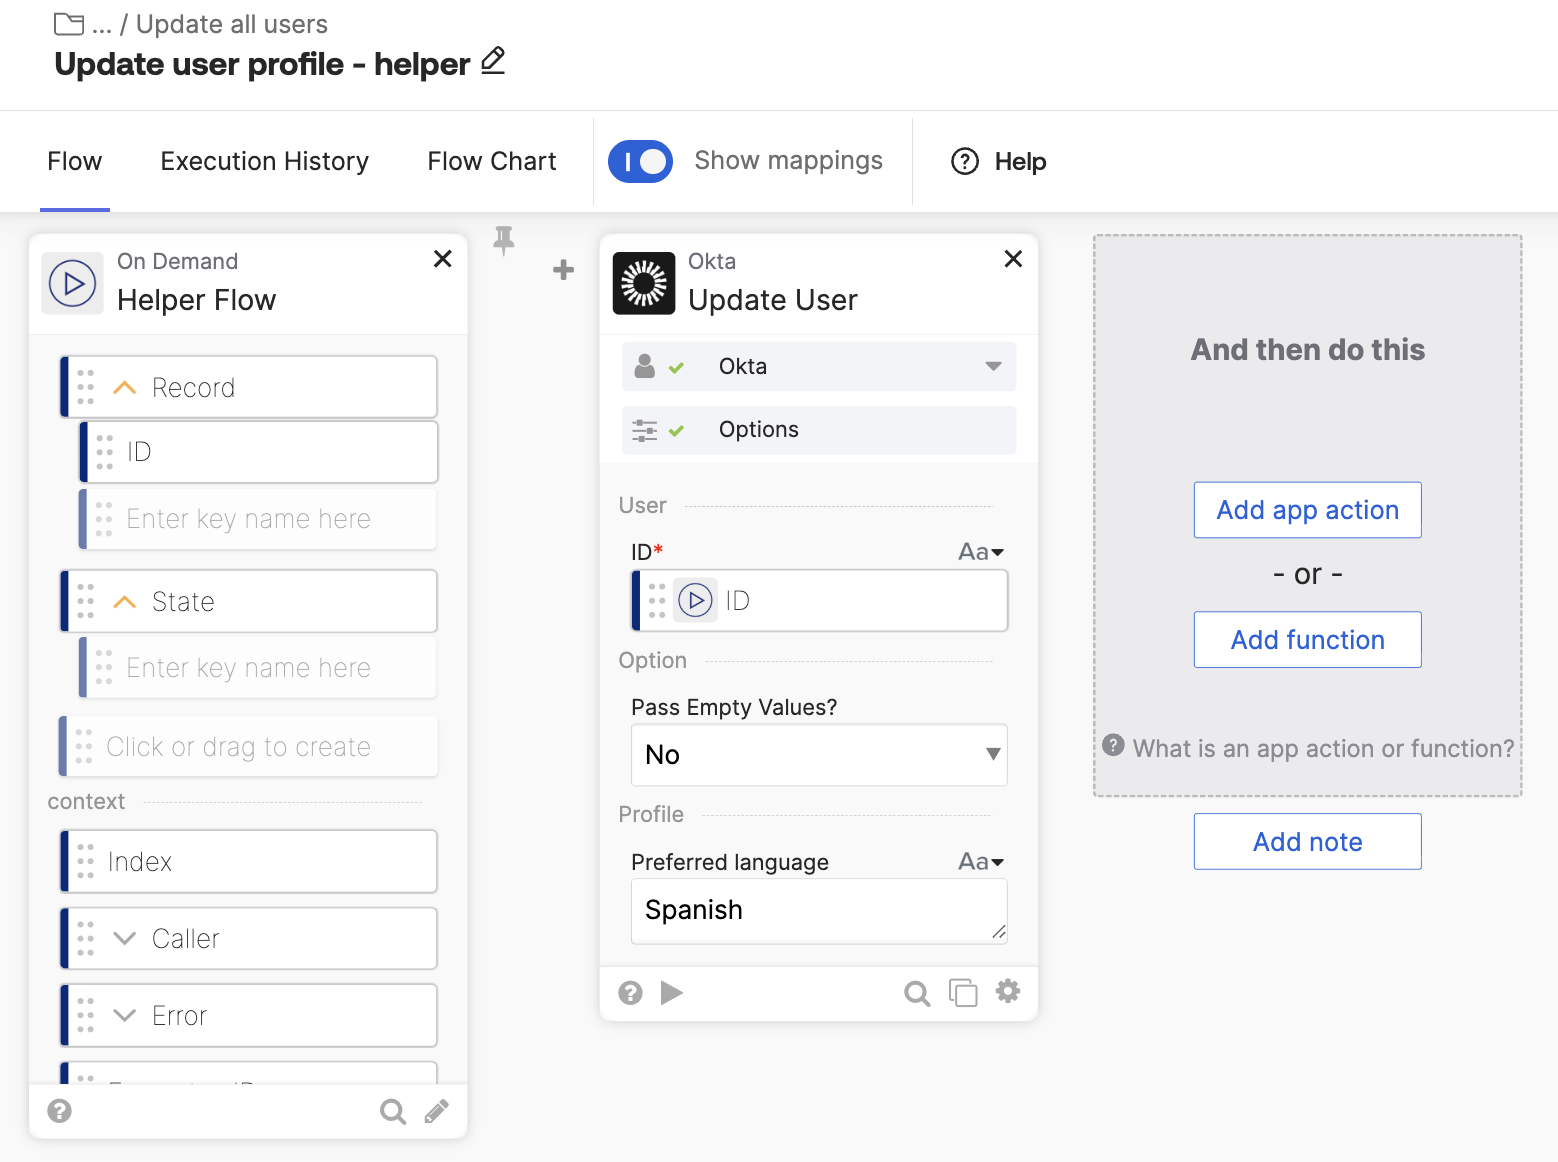1558x1162 pixels.
Task: Click the Add app action button
Action: [1307, 510]
